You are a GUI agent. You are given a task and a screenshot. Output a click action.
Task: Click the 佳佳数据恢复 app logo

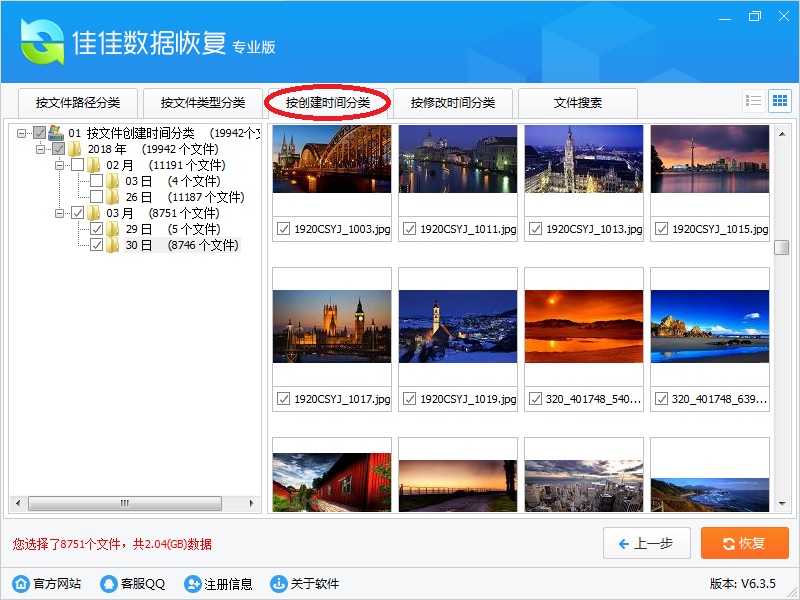coord(42,43)
